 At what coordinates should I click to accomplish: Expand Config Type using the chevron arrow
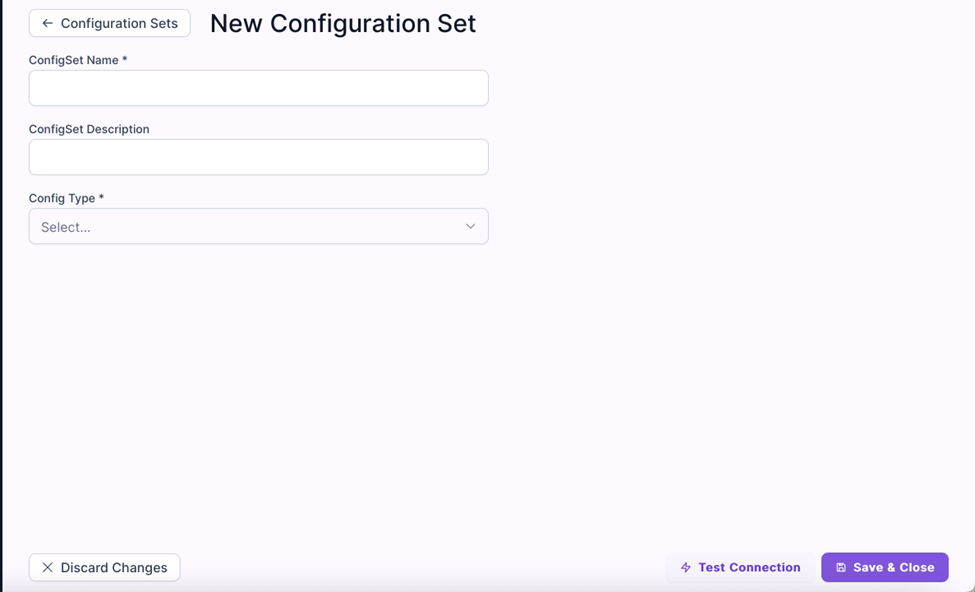[471, 226]
